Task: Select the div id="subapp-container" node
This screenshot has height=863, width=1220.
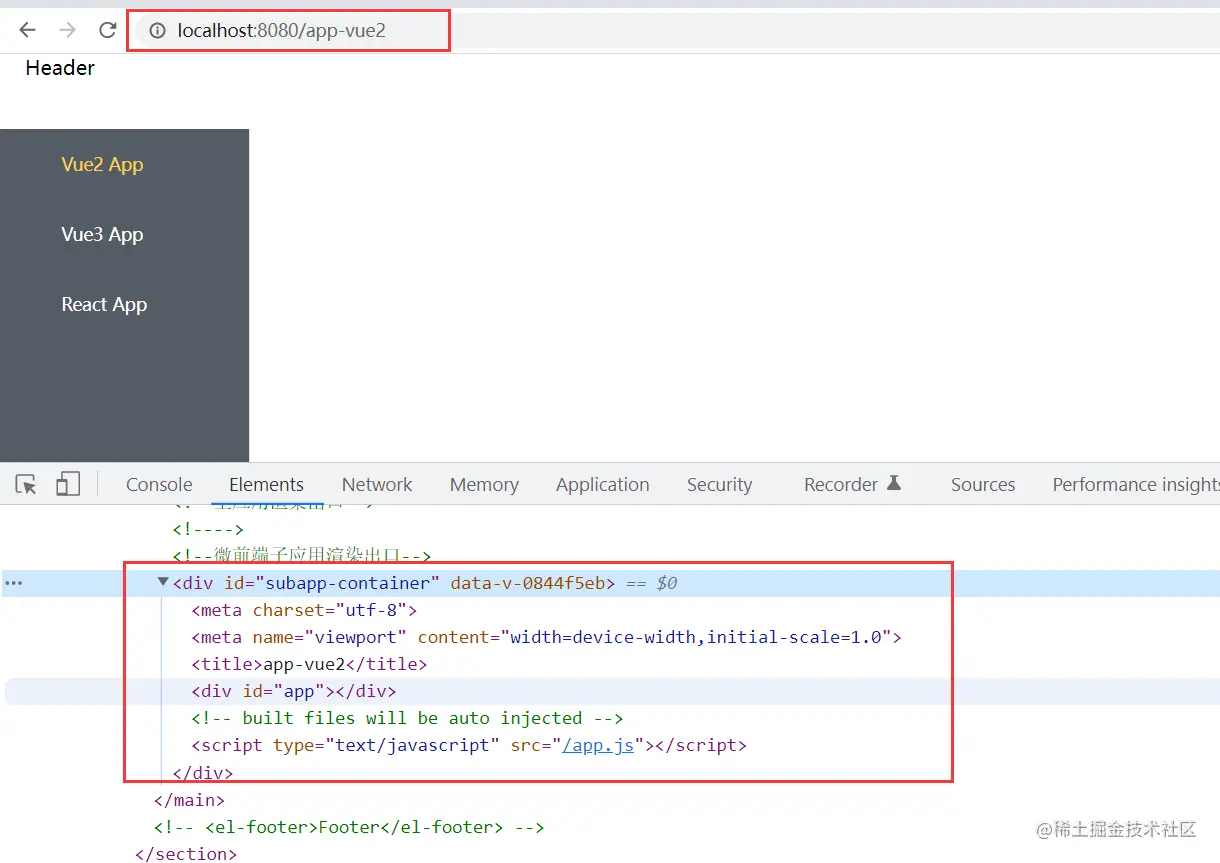Action: coord(394,583)
